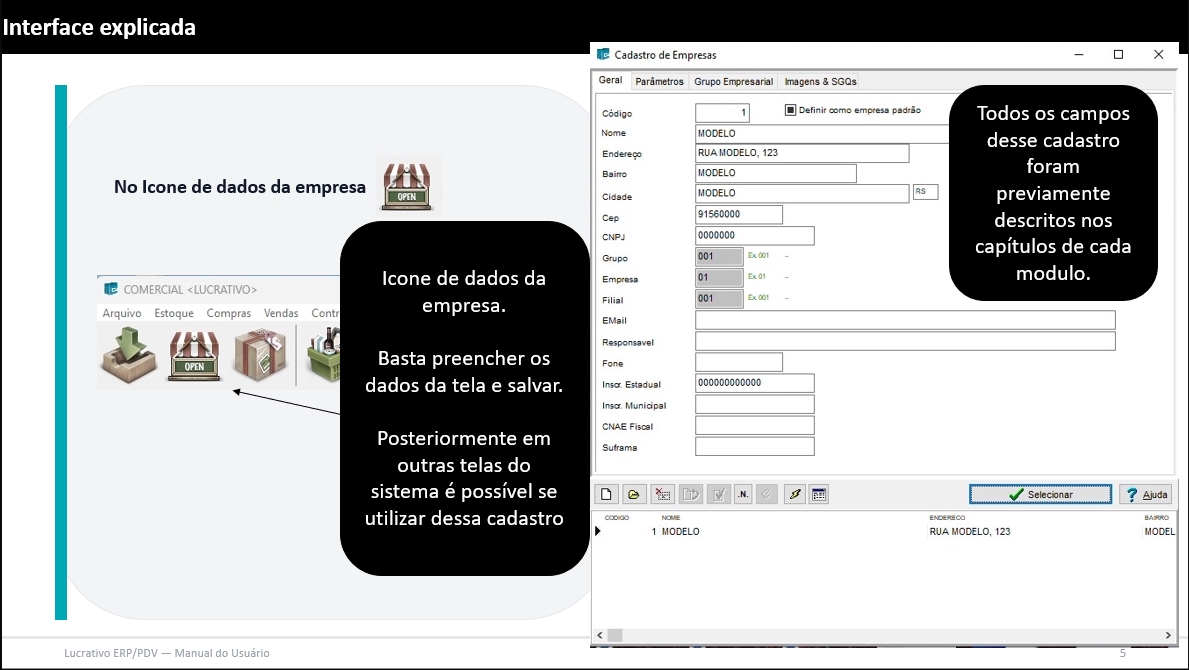
Task: Click the .N. toolbar button
Action: pyautogui.click(x=743, y=494)
